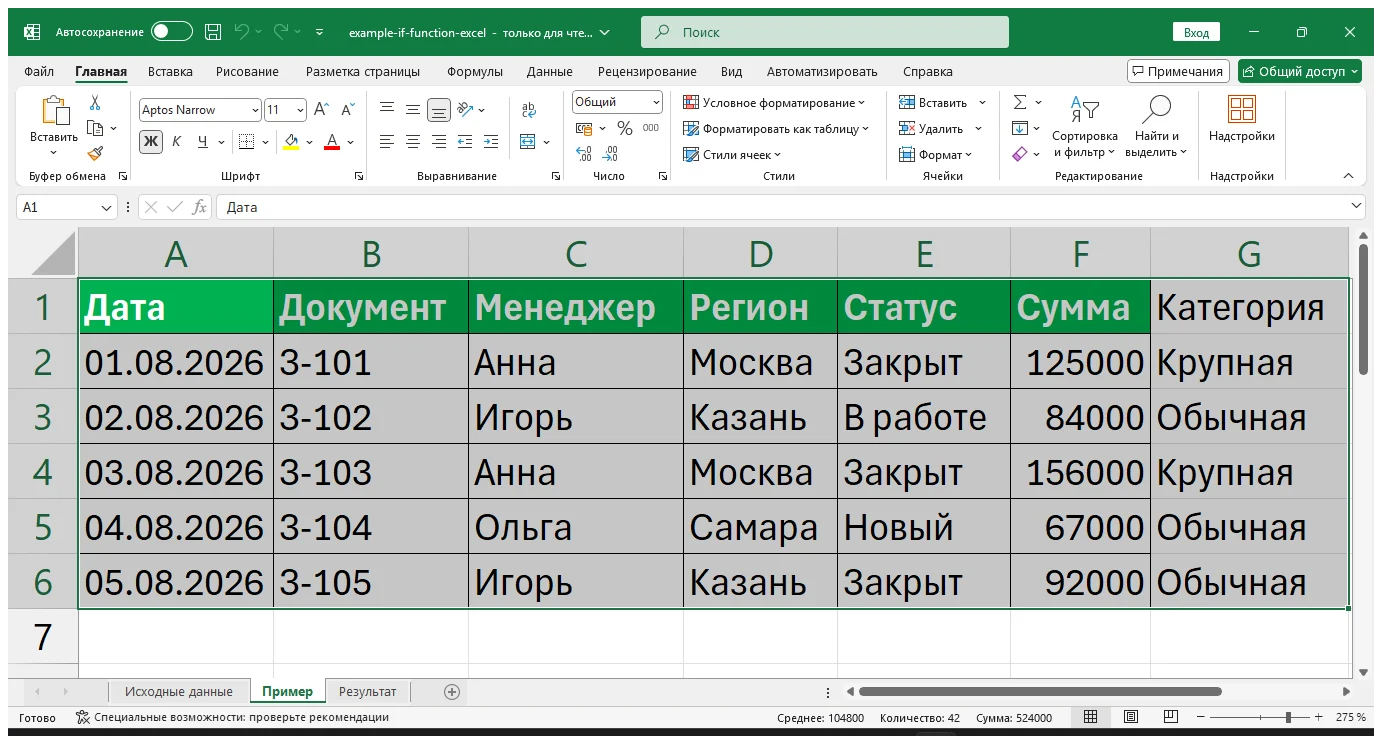The width and height of the screenshot is (1382, 736).
Task: Apply percent style format
Action: point(625,128)
